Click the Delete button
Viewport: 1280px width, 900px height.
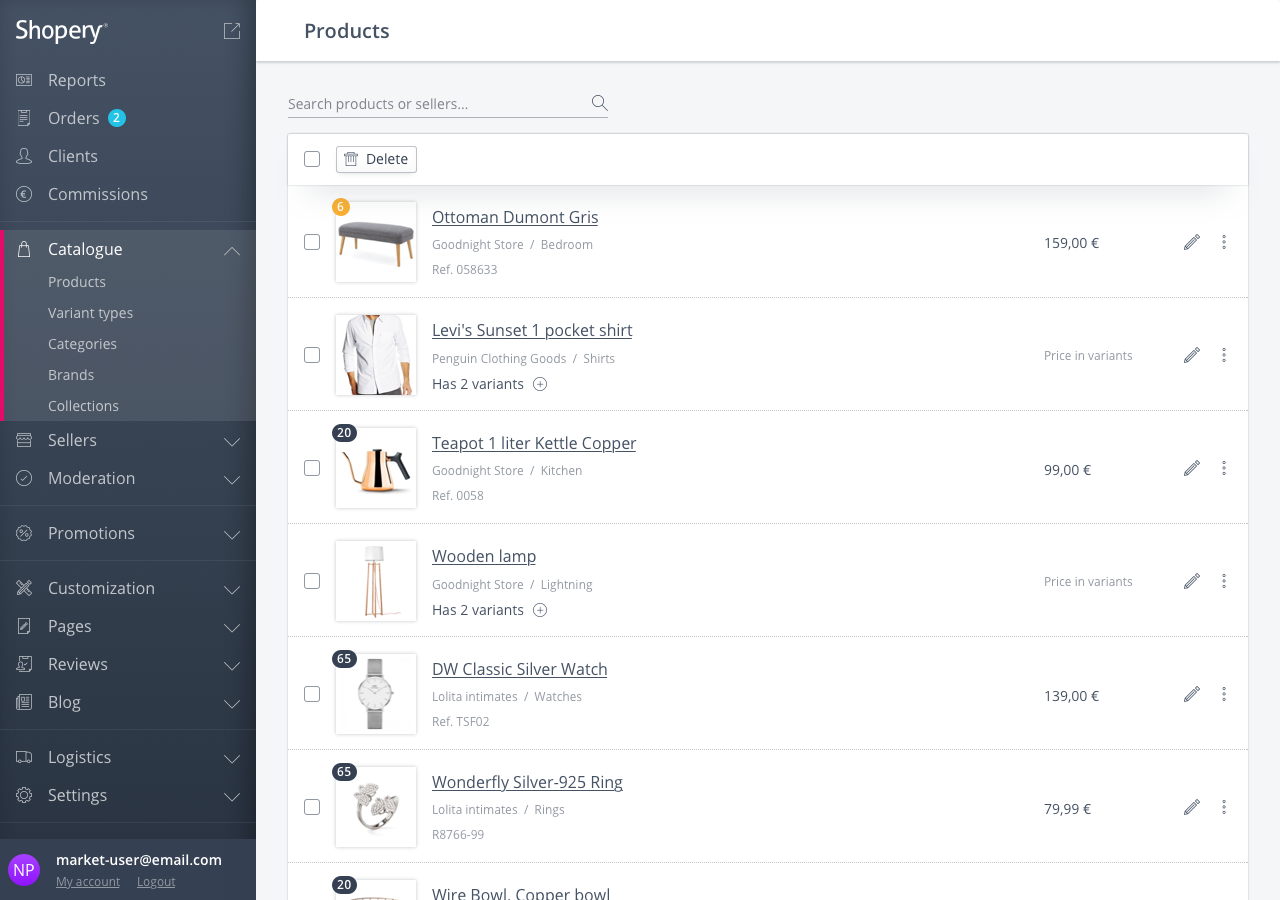[376, 159]
